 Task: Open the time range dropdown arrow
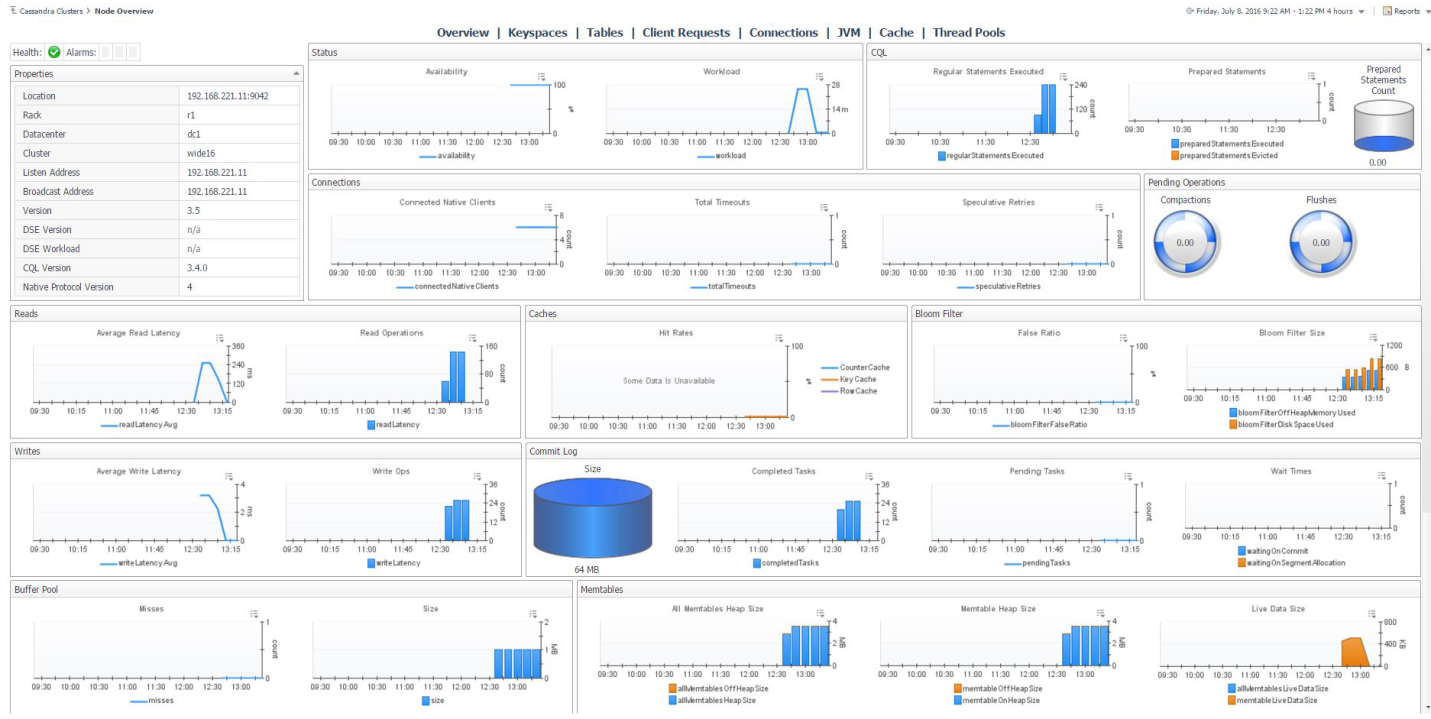tap(1361, 12)
